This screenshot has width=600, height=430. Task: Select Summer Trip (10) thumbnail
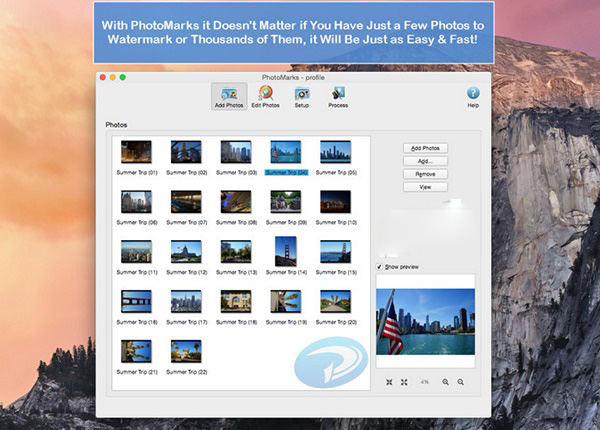[x=336, y=202]
